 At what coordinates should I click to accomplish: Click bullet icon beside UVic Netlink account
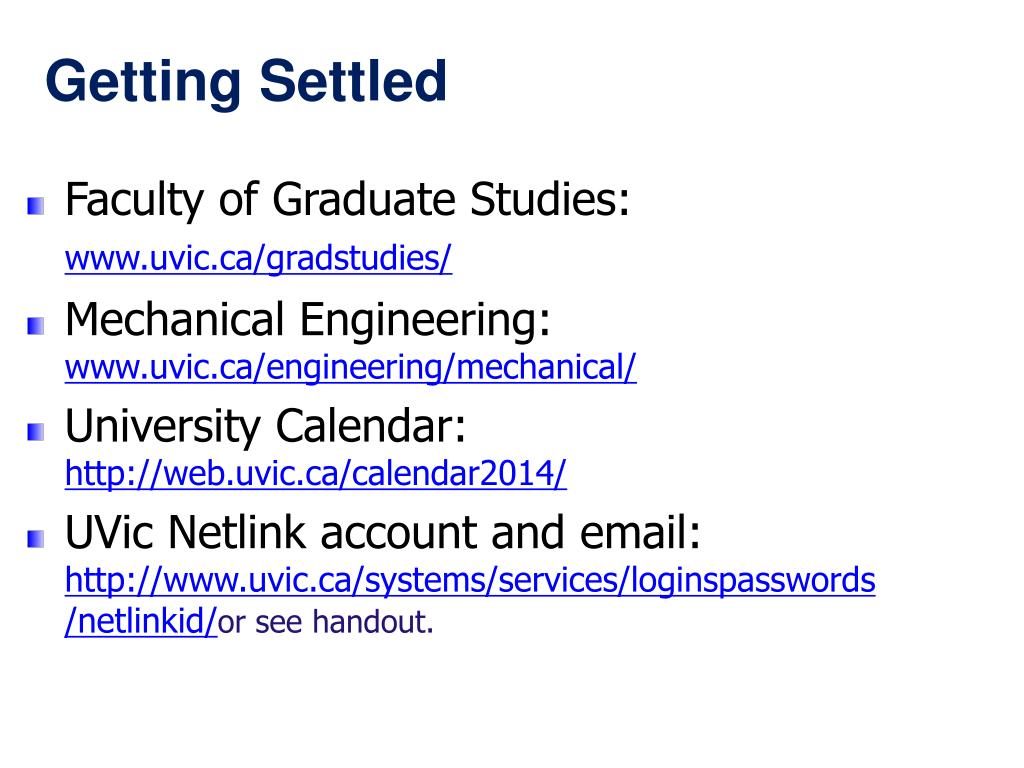click(36, 539)
